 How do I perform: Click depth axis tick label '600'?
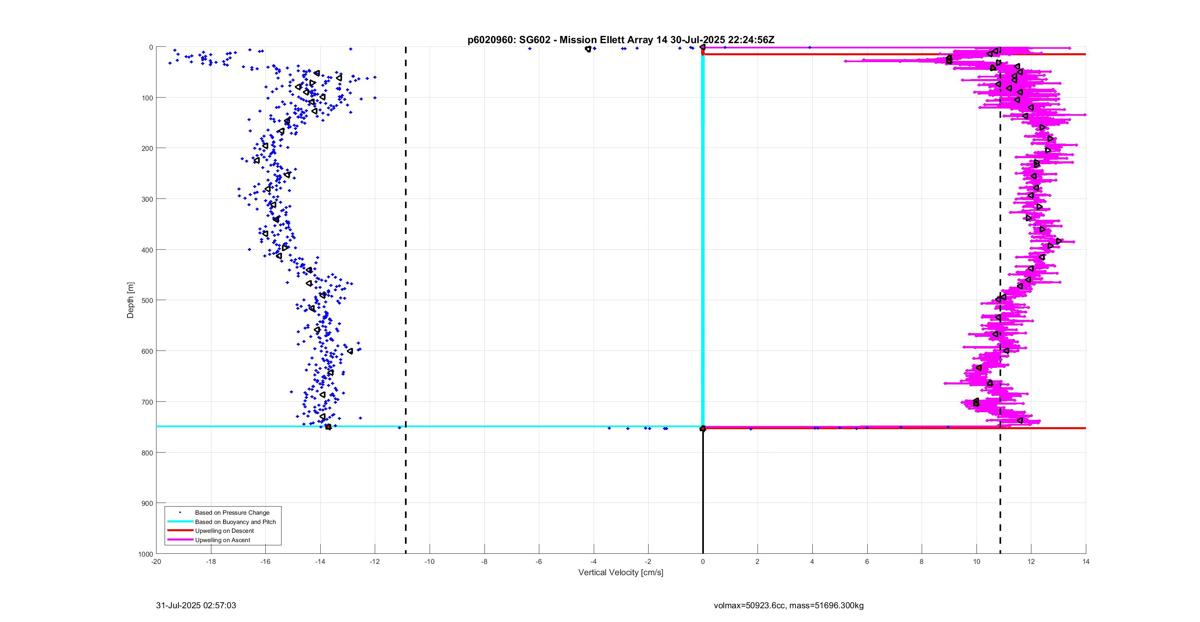coord(147,351)
